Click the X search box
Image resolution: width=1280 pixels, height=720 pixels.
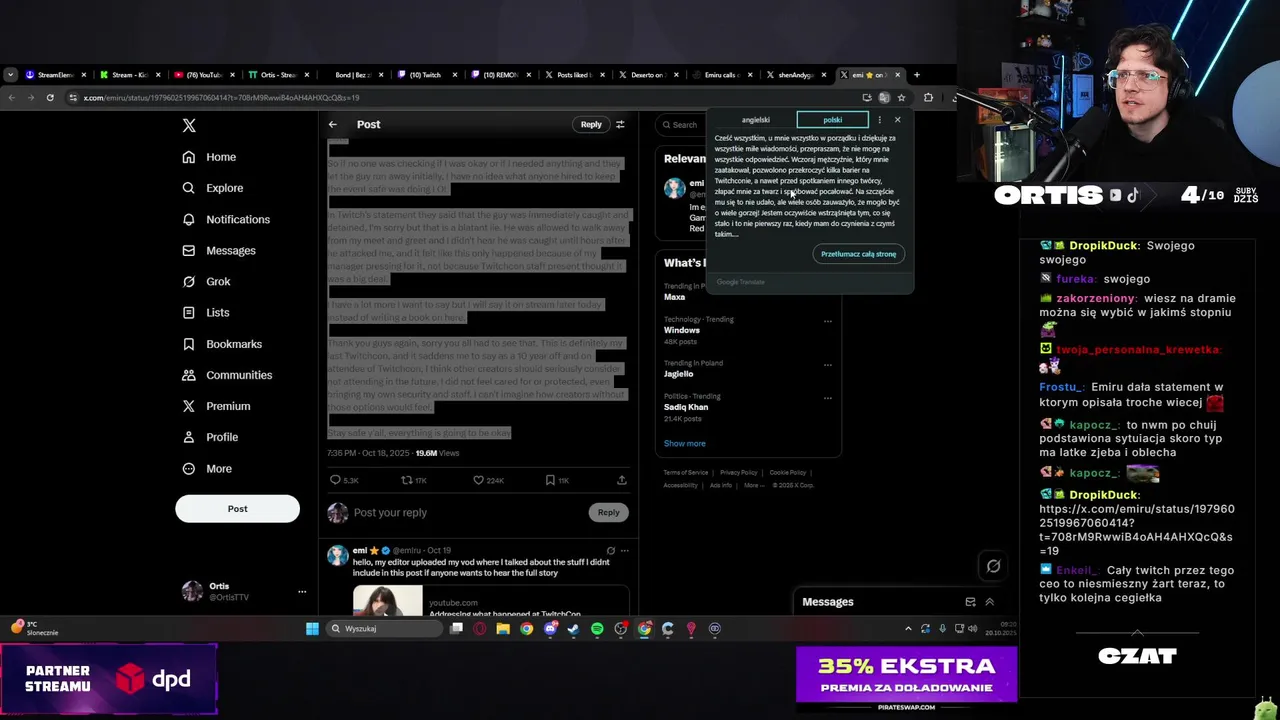click(x=682, y=124)
